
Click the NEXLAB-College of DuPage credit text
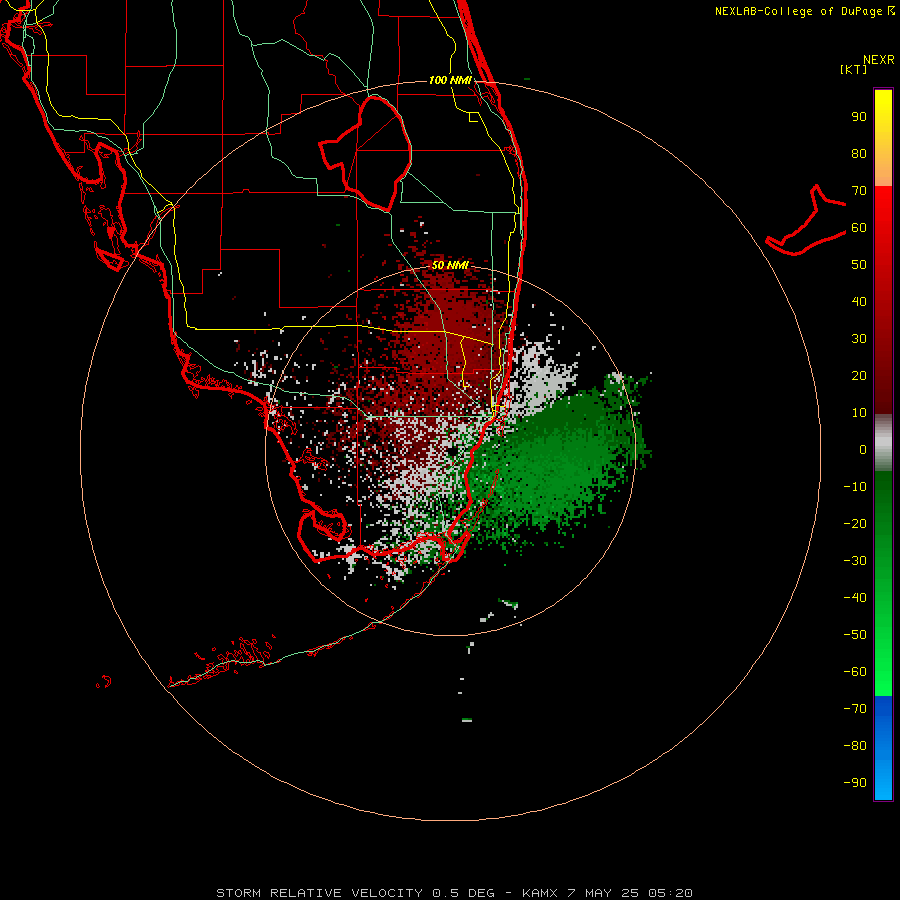(x=804, y=11)
